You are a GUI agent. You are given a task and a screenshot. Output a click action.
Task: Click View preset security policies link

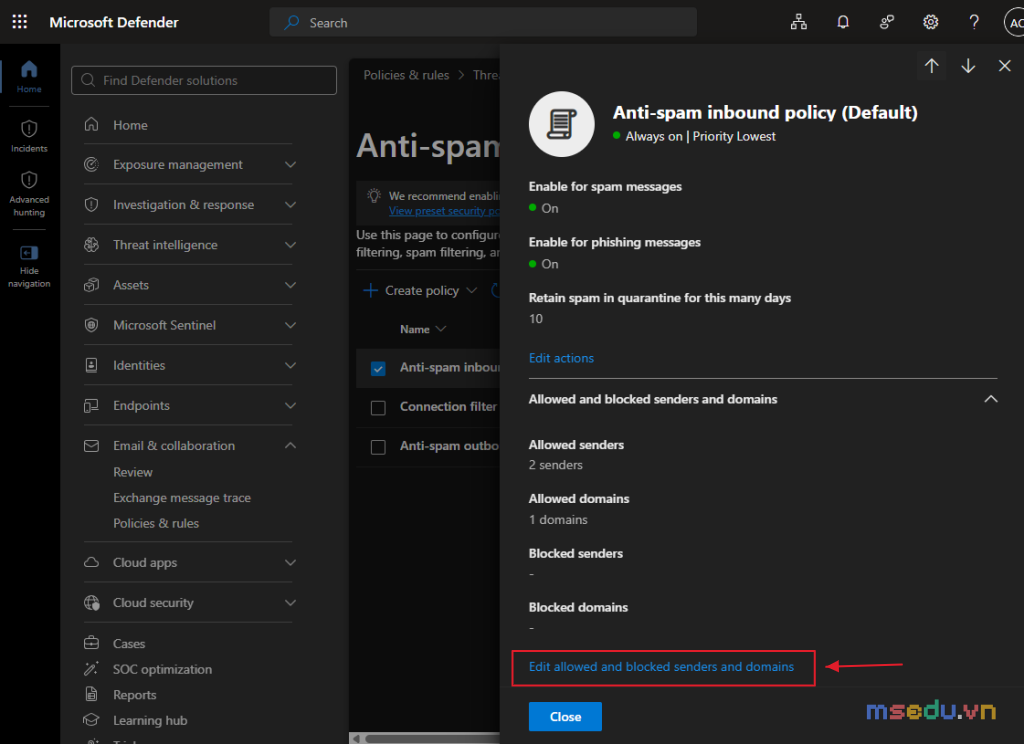[x=444, y=211]
